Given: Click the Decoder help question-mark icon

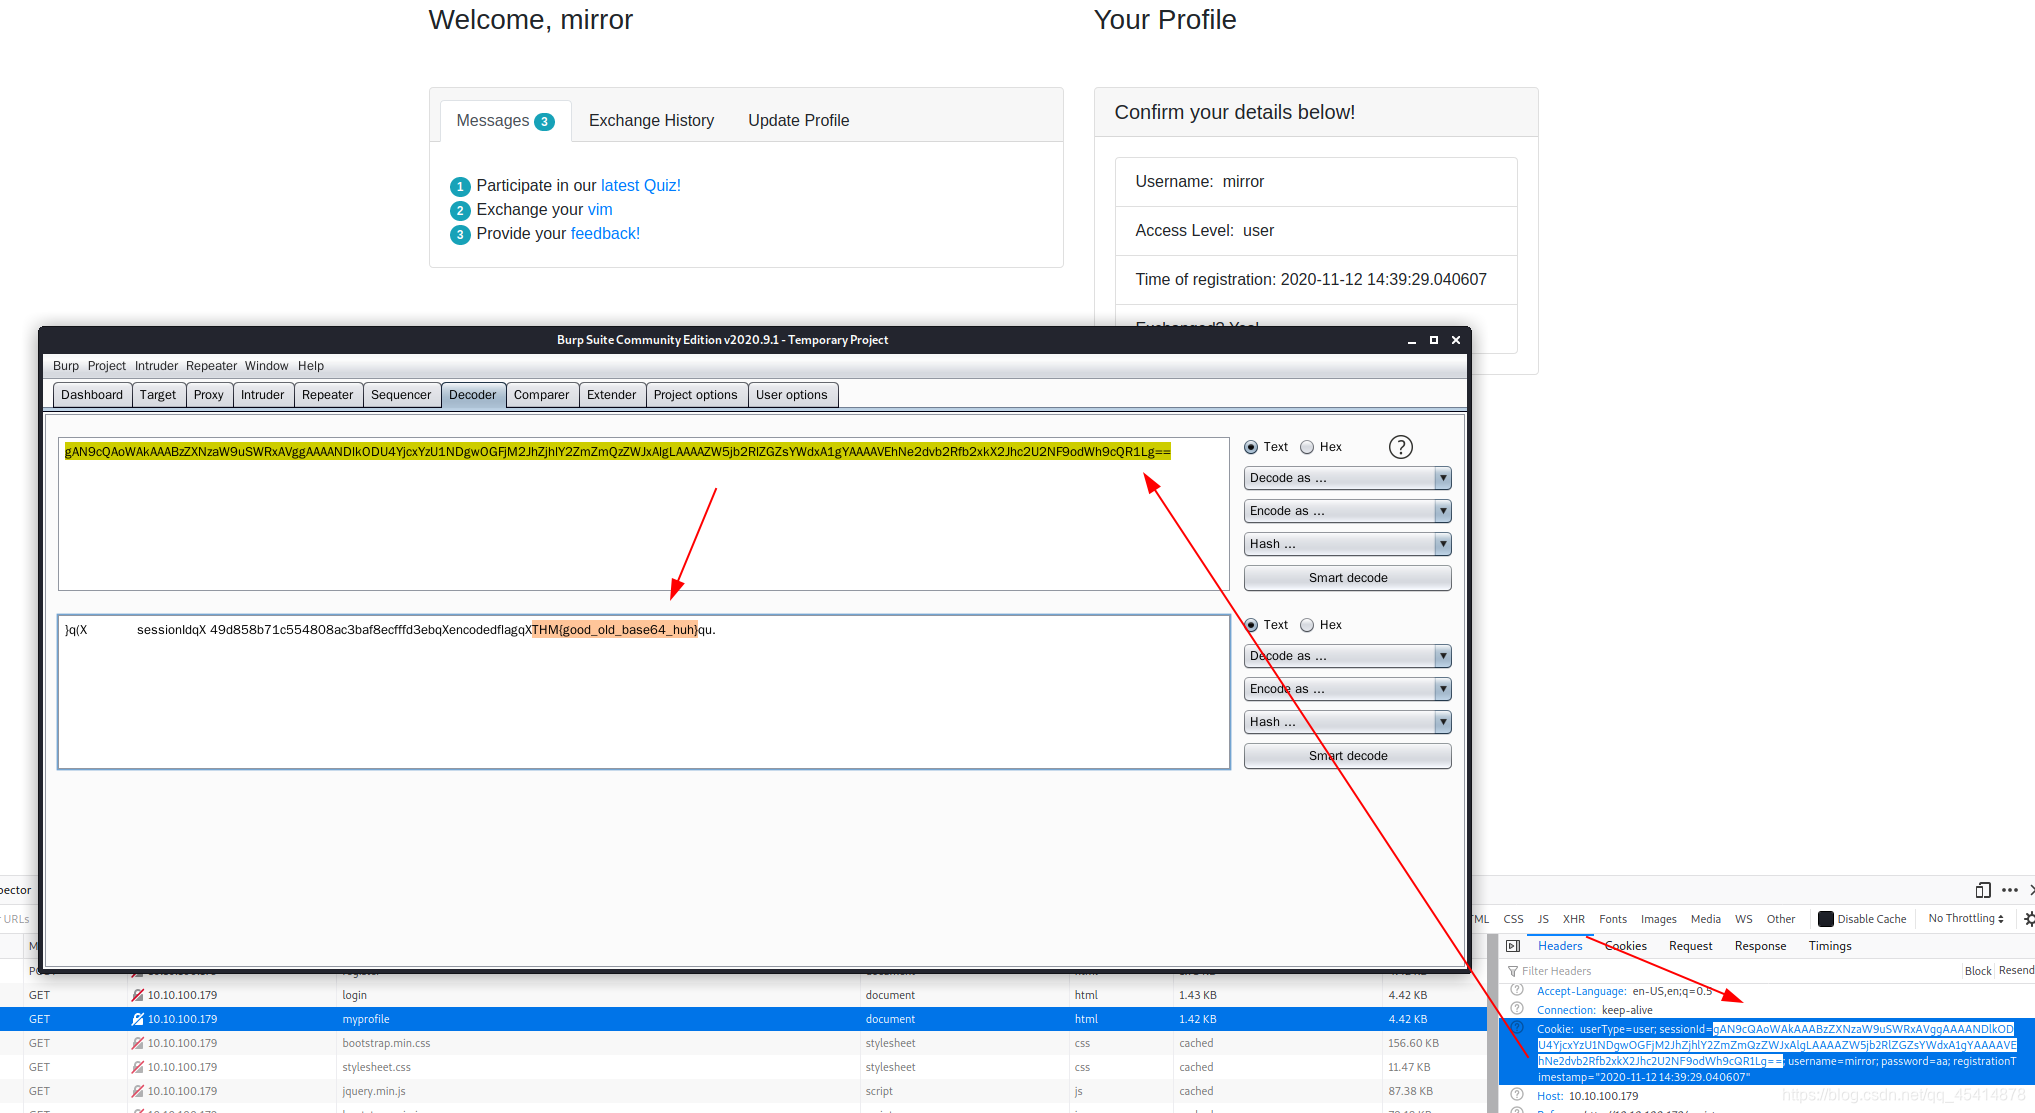Looking at the screenshot, I should point(1400,447).
